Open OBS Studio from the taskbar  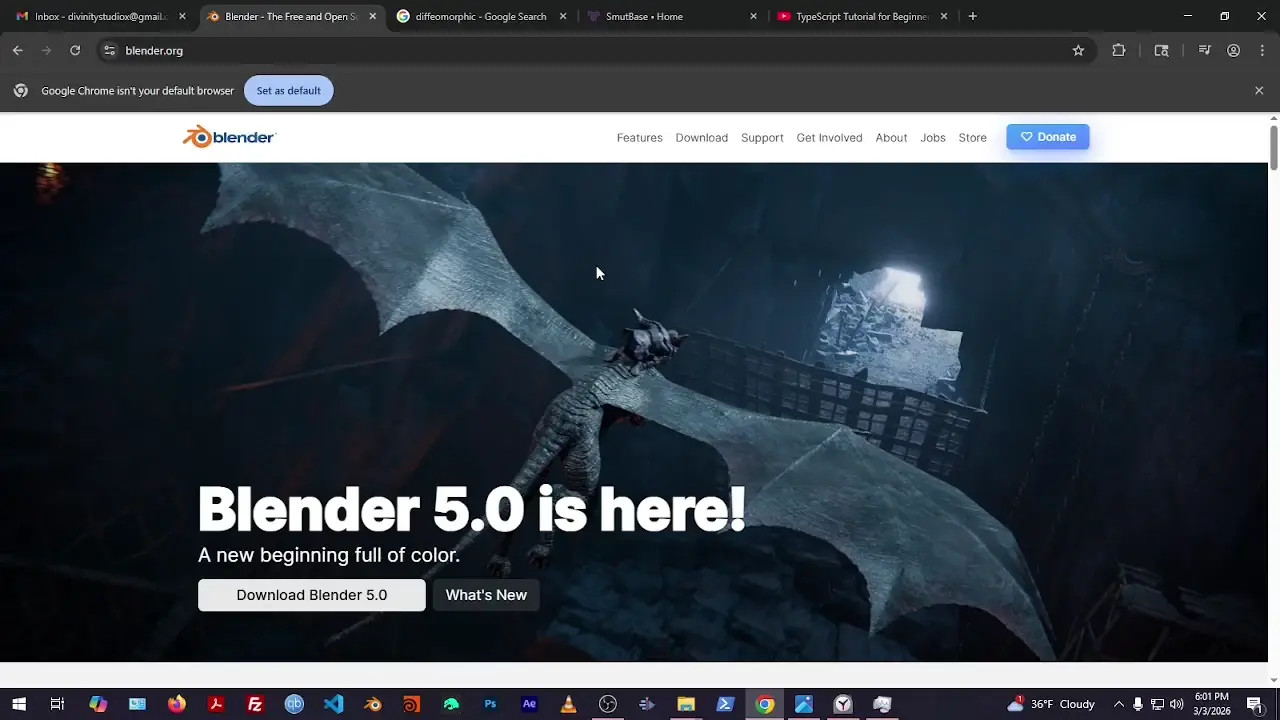click(x=608, y=704)
